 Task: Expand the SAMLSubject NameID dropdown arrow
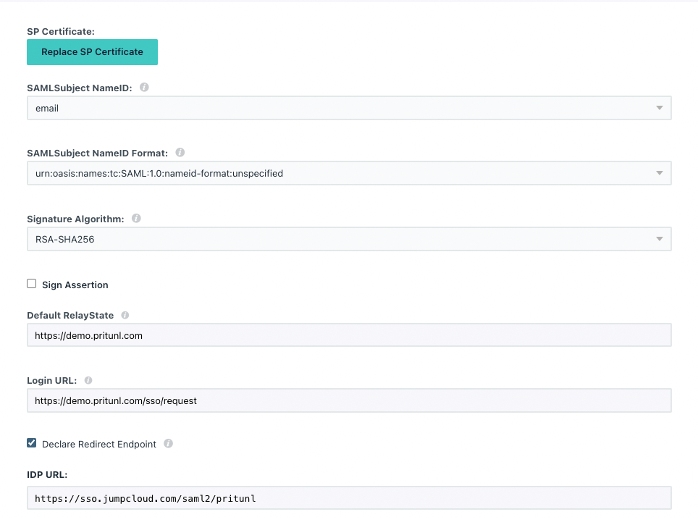(659, 108)
